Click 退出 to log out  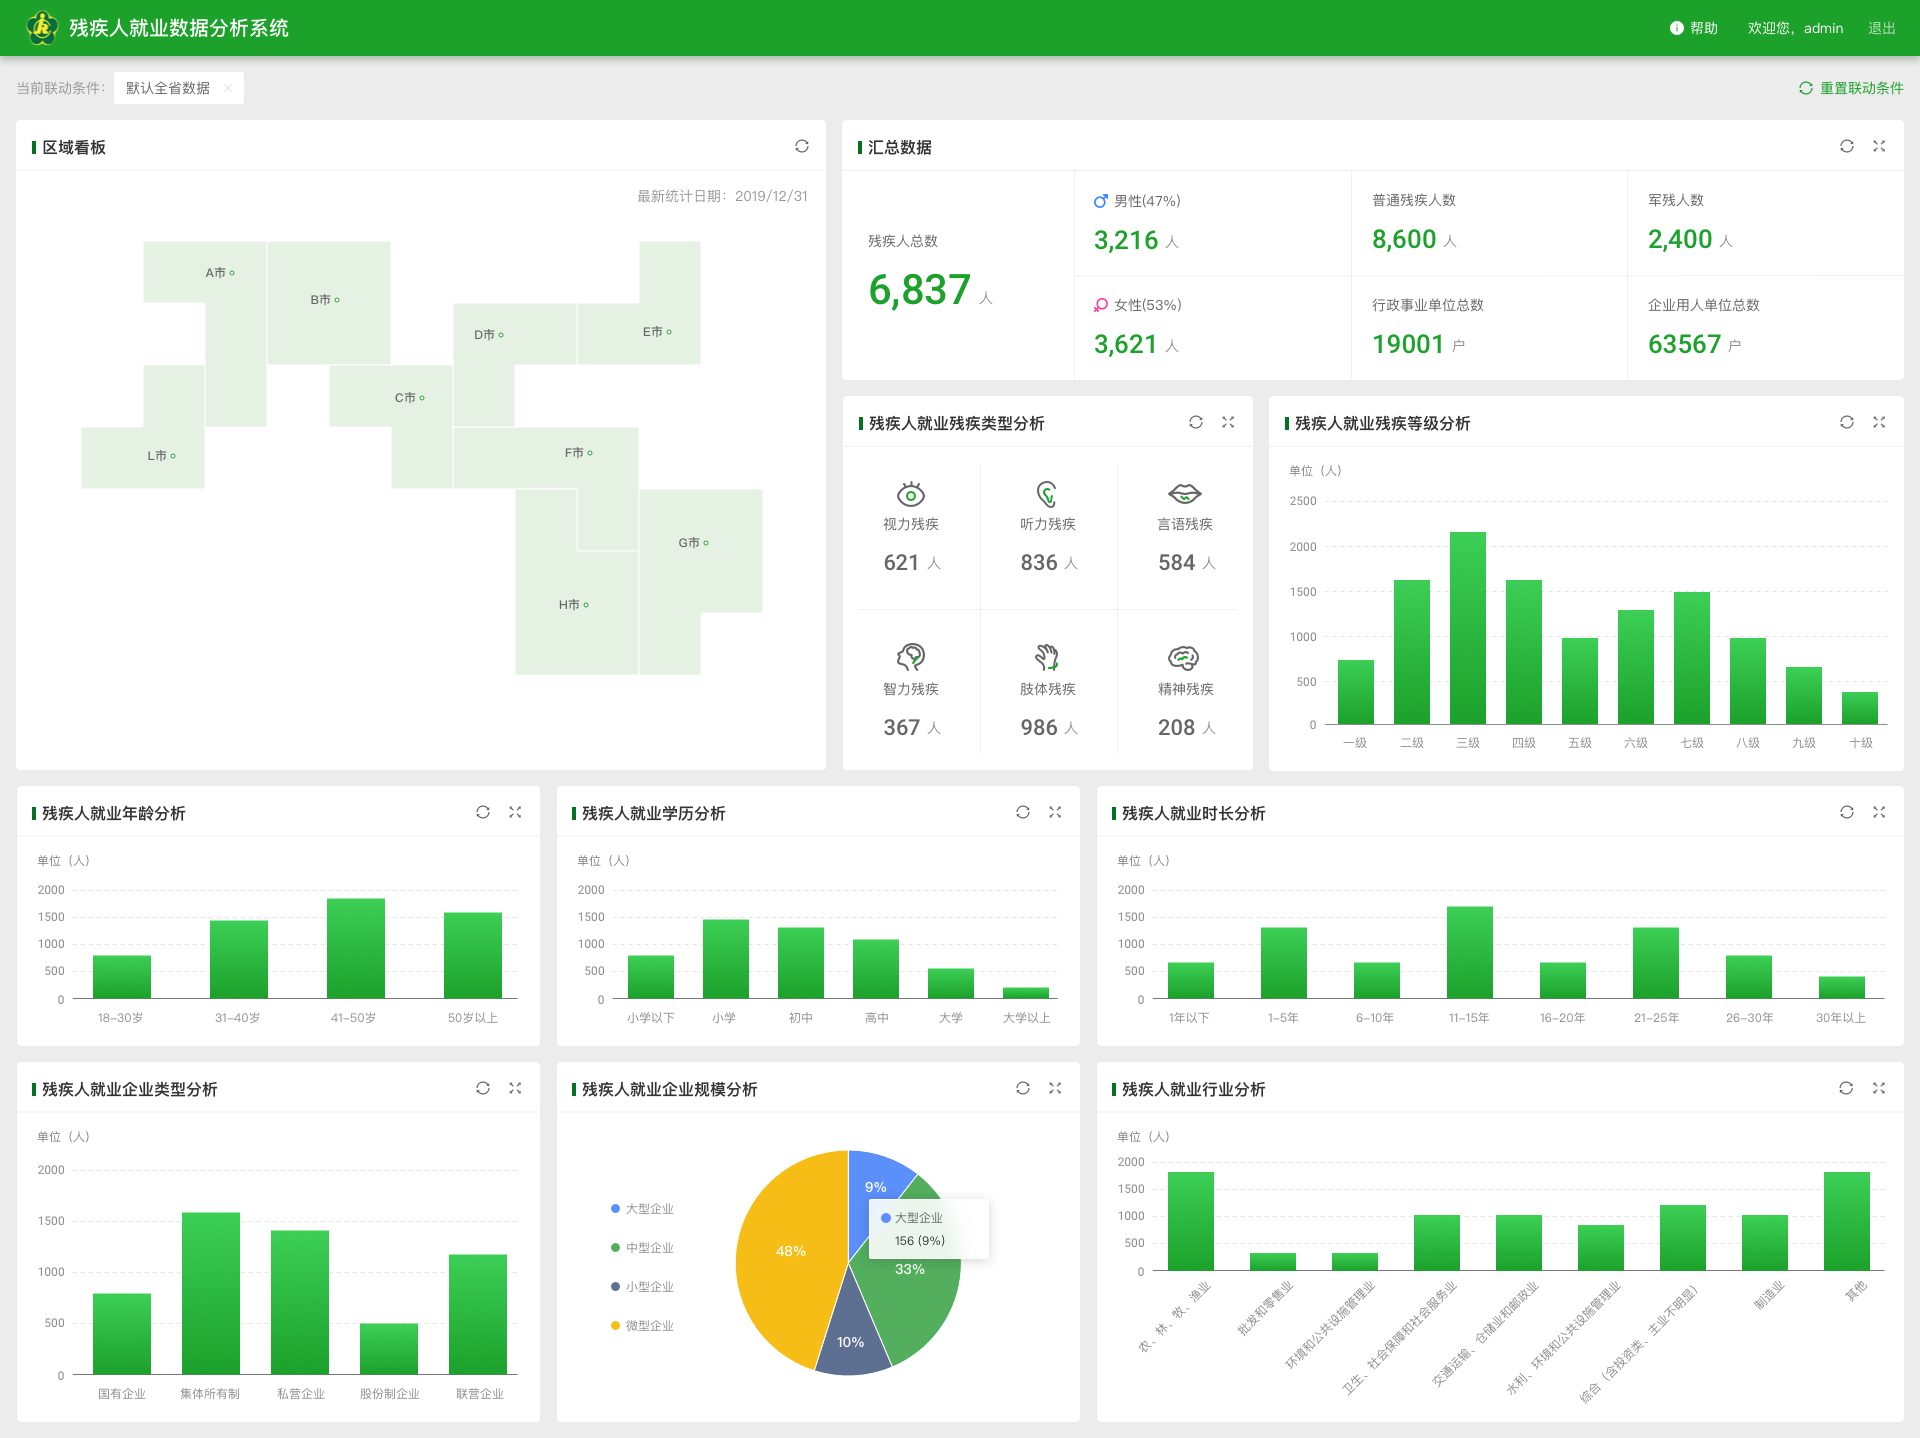[x=1881, y=28]
